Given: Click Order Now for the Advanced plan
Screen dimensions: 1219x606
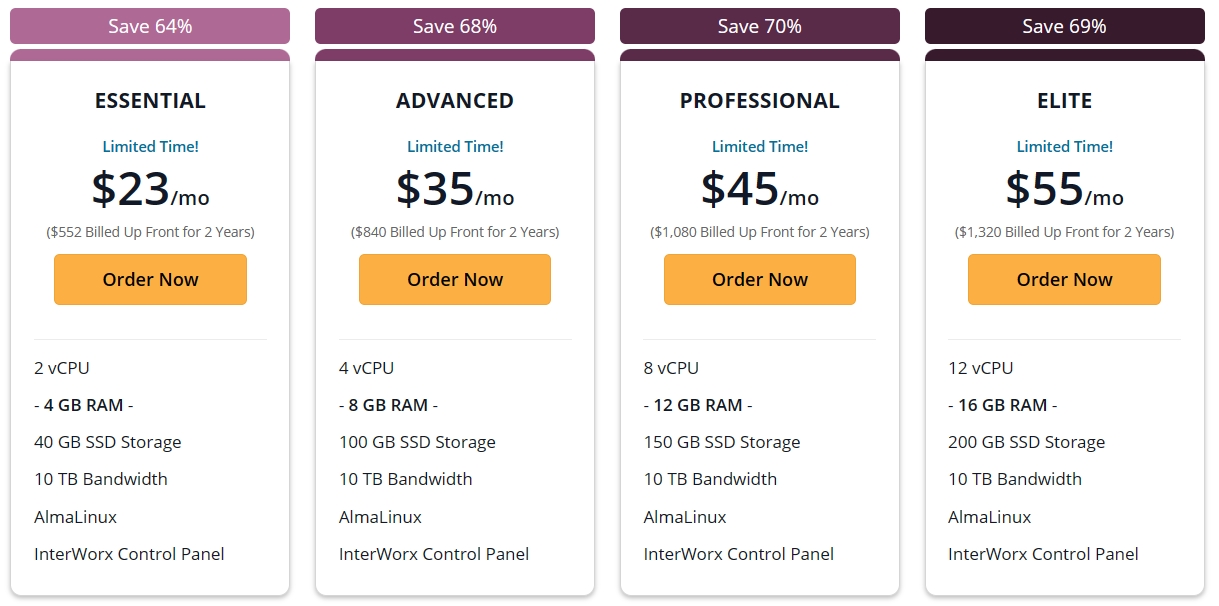Looking at the screenshot, I should point(455,280).
